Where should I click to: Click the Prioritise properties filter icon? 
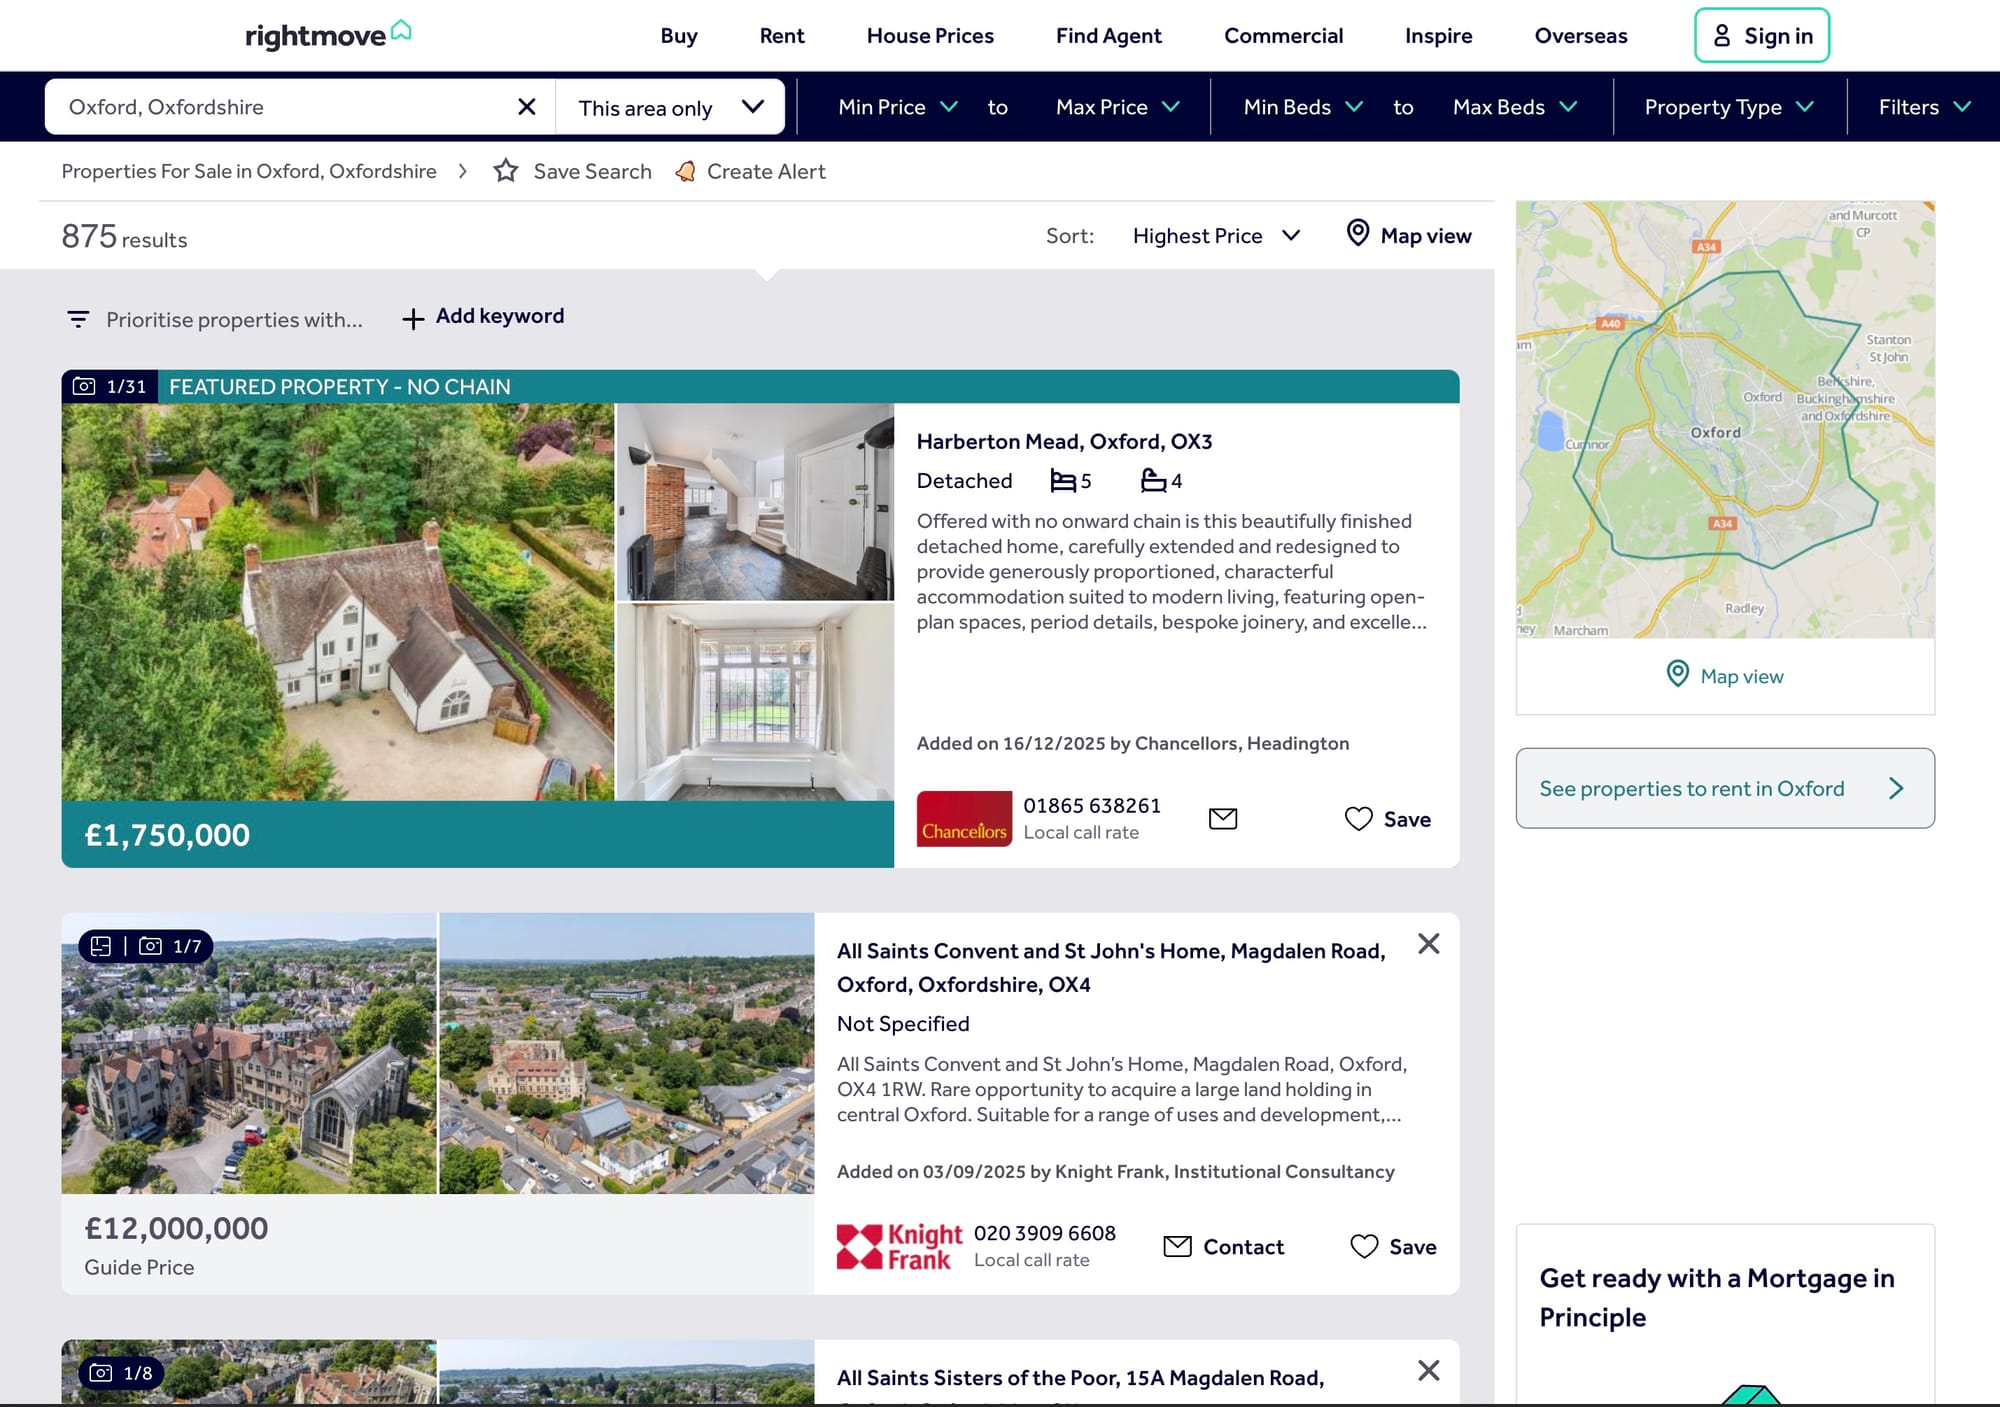coord(78,319)
